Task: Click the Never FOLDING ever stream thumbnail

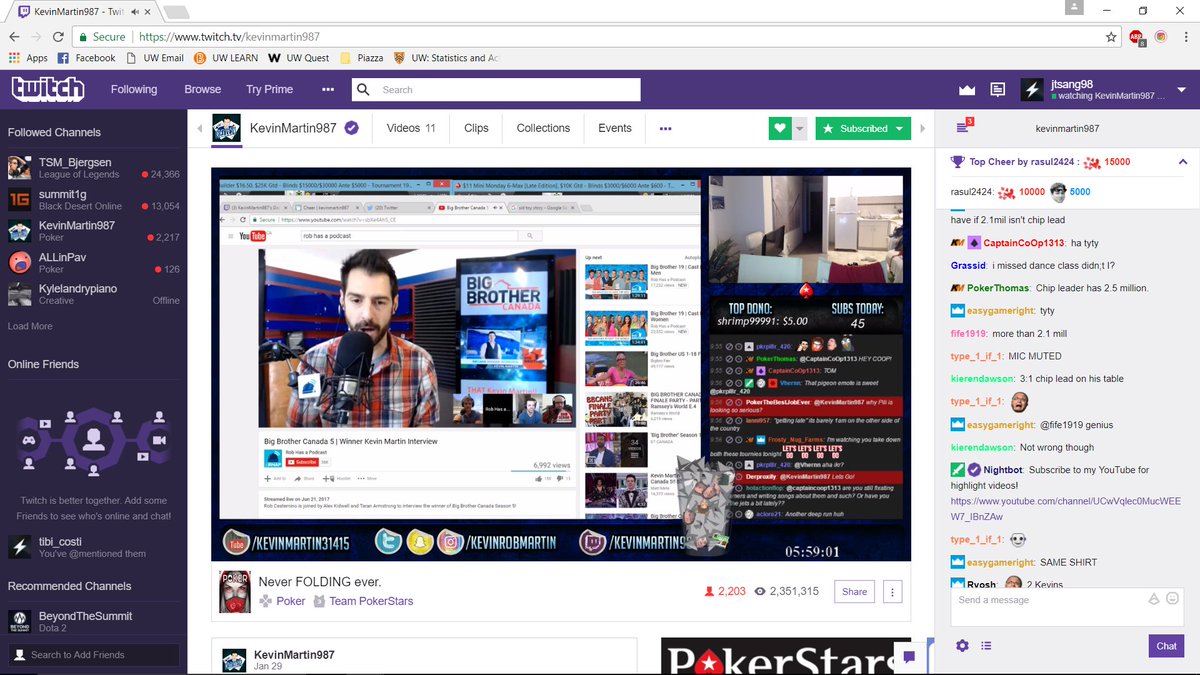Action: tap(235, 592)
